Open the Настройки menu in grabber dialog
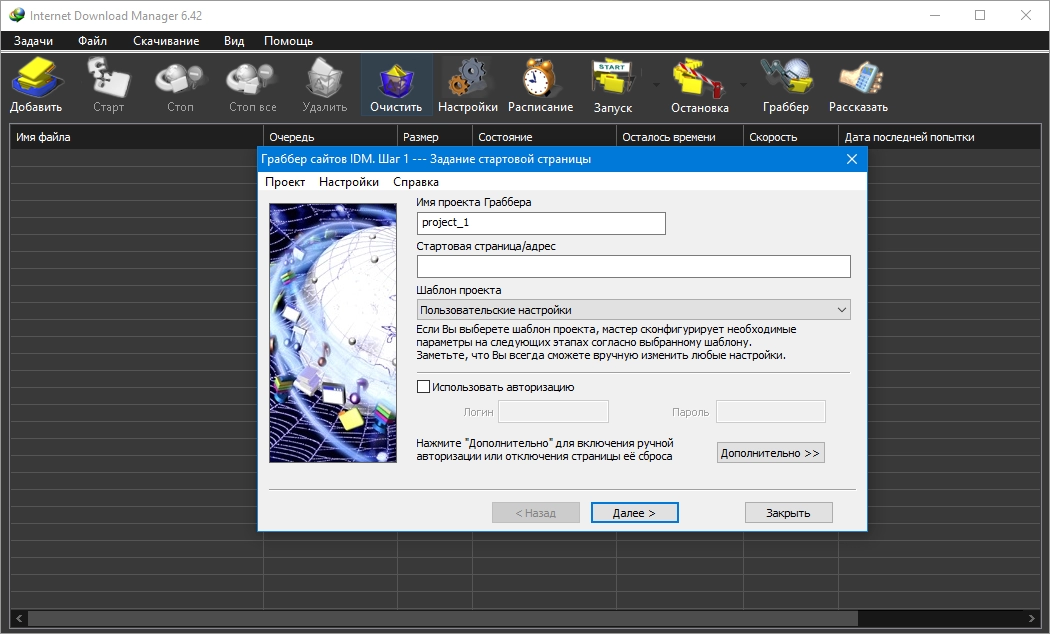1050x634 pixels. (x=349, y=181)
